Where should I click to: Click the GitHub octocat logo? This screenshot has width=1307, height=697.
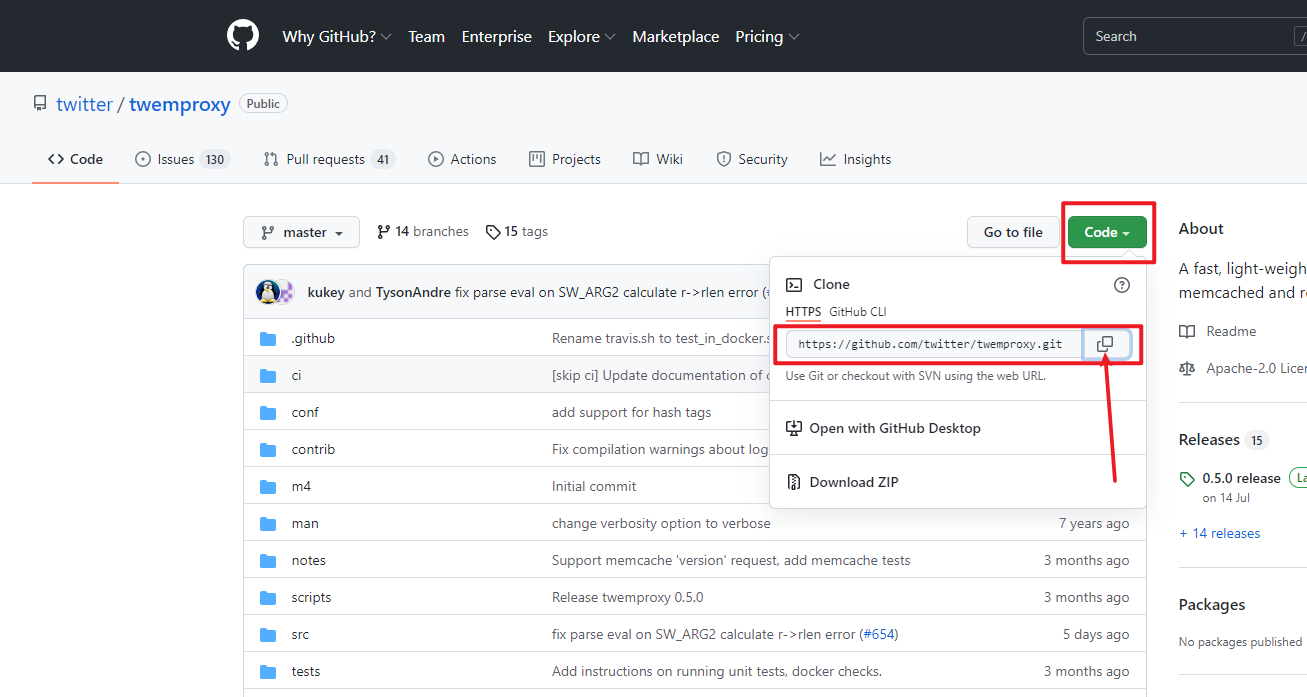pyautogui.click(x=243, y=36)
